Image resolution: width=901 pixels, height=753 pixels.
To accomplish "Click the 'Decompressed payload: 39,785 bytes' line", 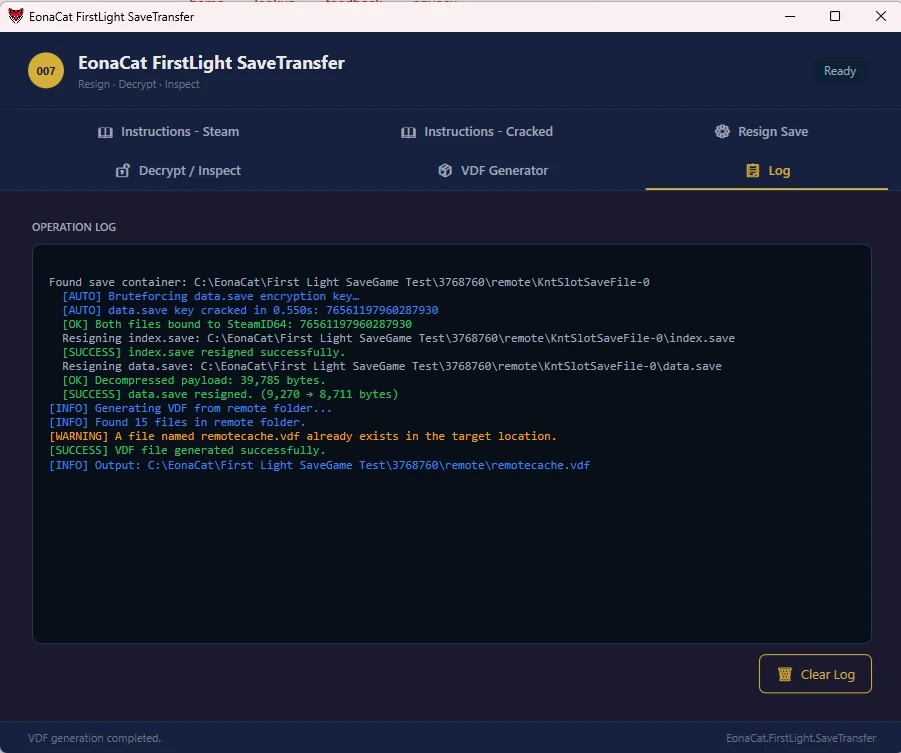I will [x=194, y=380].
